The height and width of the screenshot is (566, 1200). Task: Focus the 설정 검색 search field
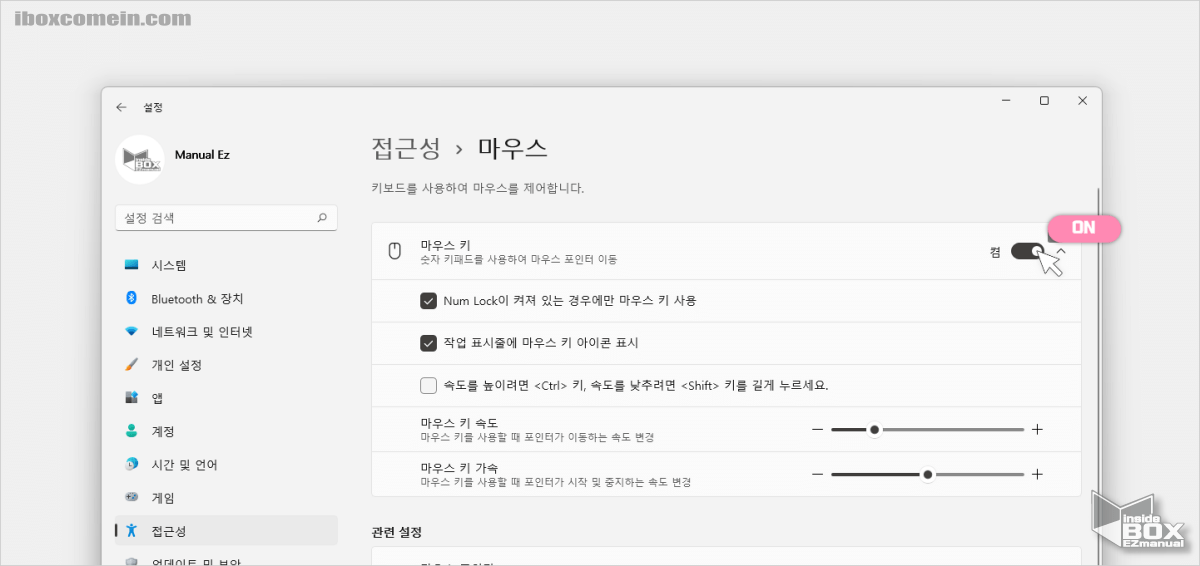[226, 217]
